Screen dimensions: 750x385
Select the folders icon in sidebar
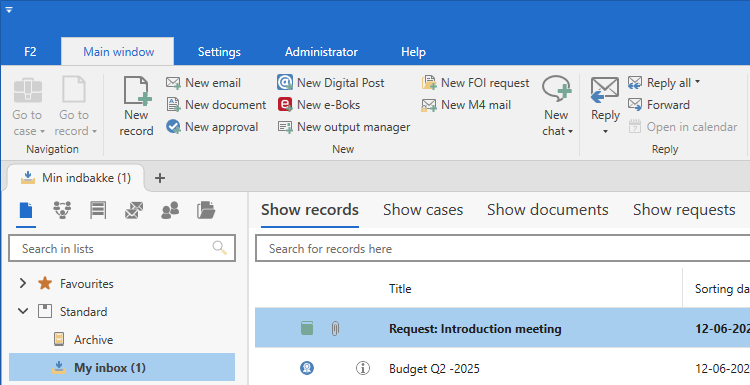tap(206, 210)
